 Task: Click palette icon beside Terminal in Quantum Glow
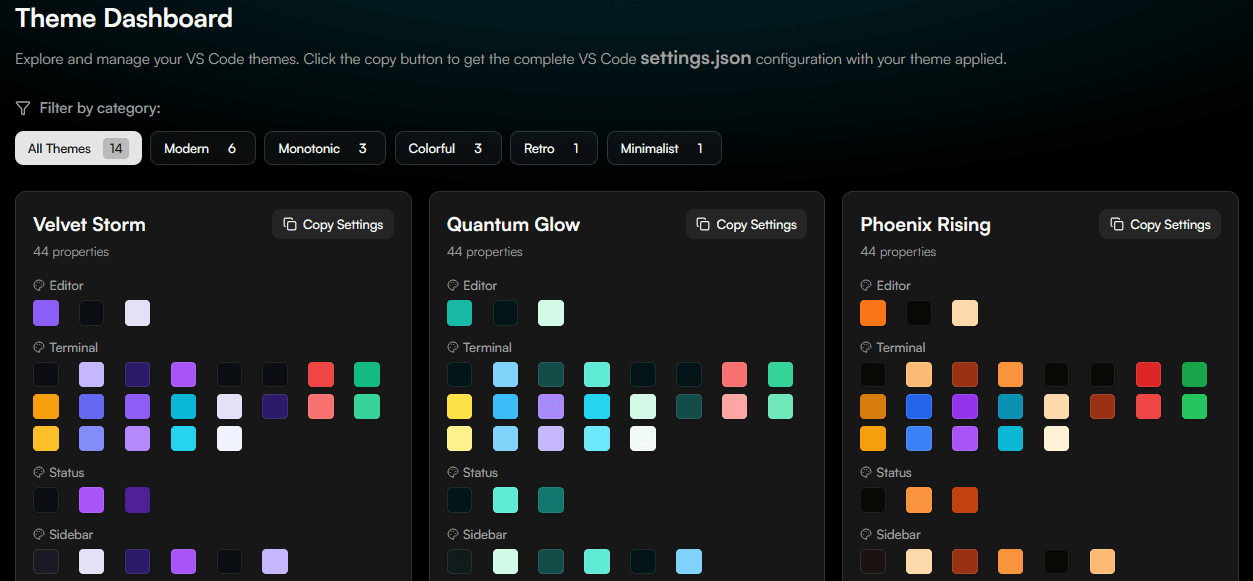click(453, 347)
